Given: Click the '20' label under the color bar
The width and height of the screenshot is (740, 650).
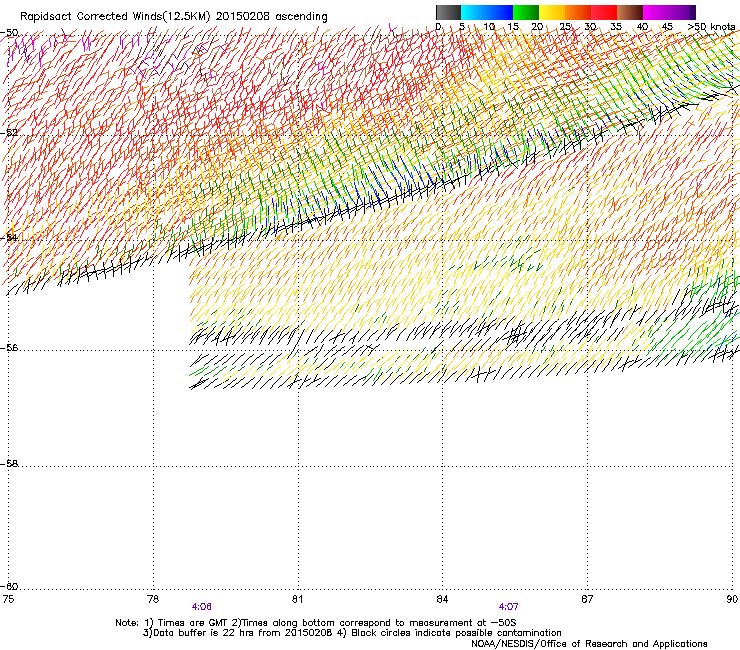Looking at the screenshot, I should click(537, 26).
